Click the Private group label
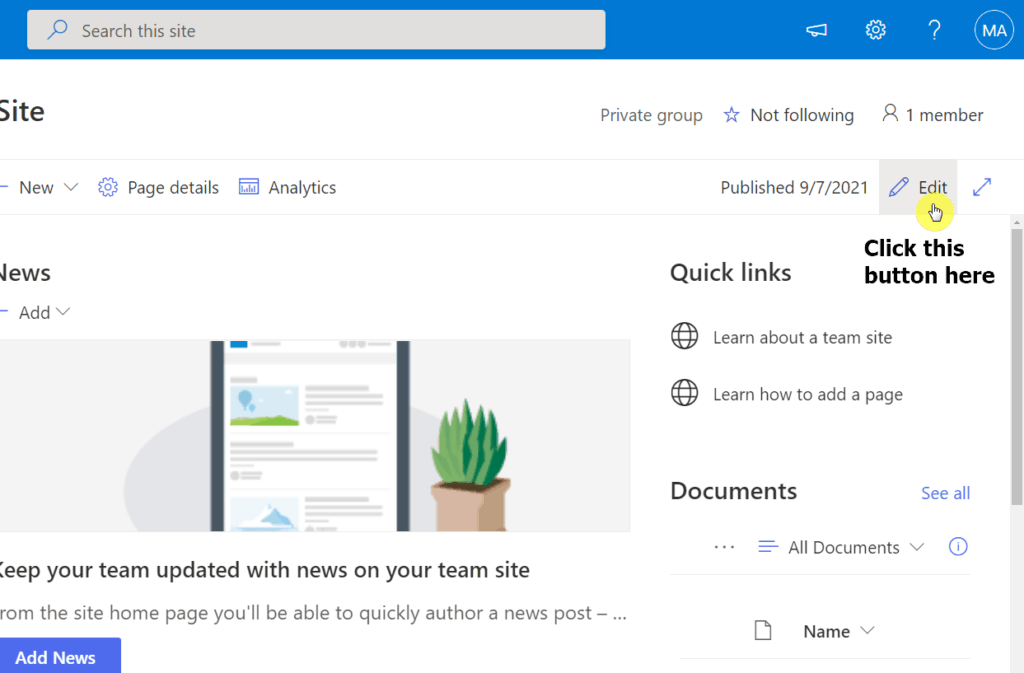This screenshot has height=673, width=1024. click(x=651, y=116)
